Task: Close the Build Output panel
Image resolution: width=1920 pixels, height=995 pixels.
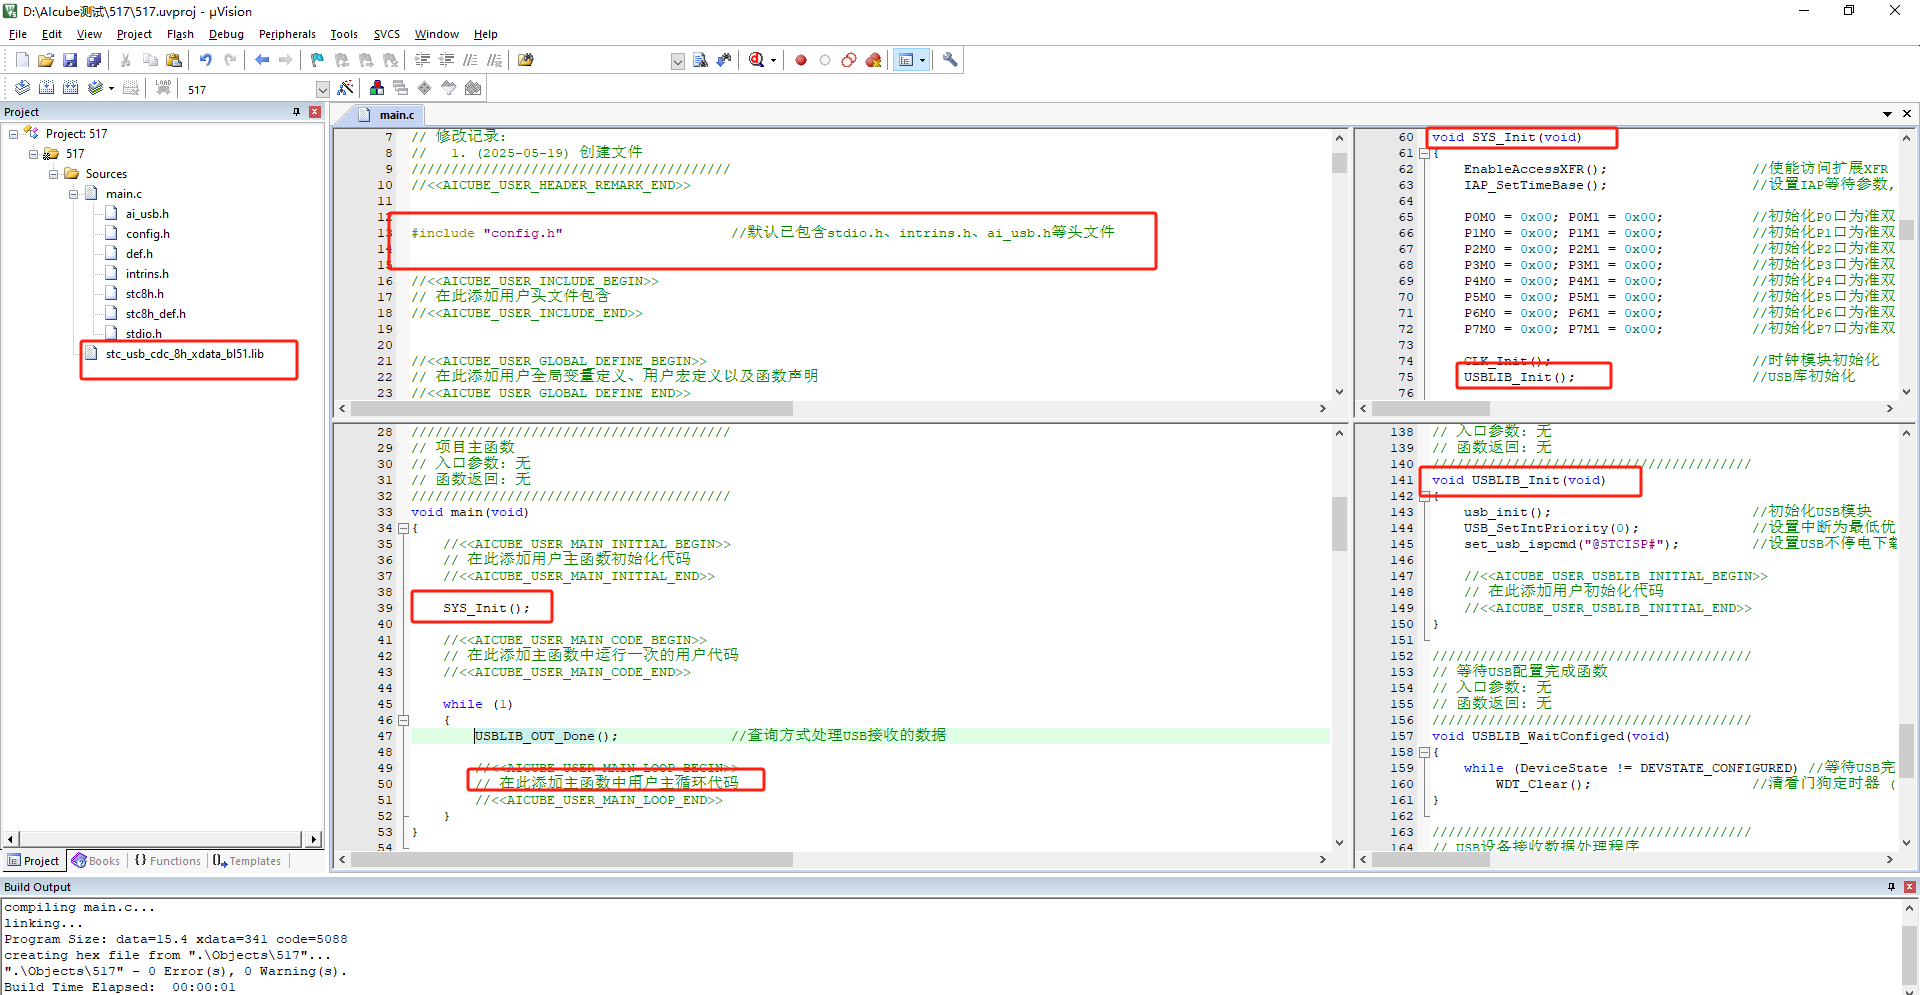Action: point(1910,887)
